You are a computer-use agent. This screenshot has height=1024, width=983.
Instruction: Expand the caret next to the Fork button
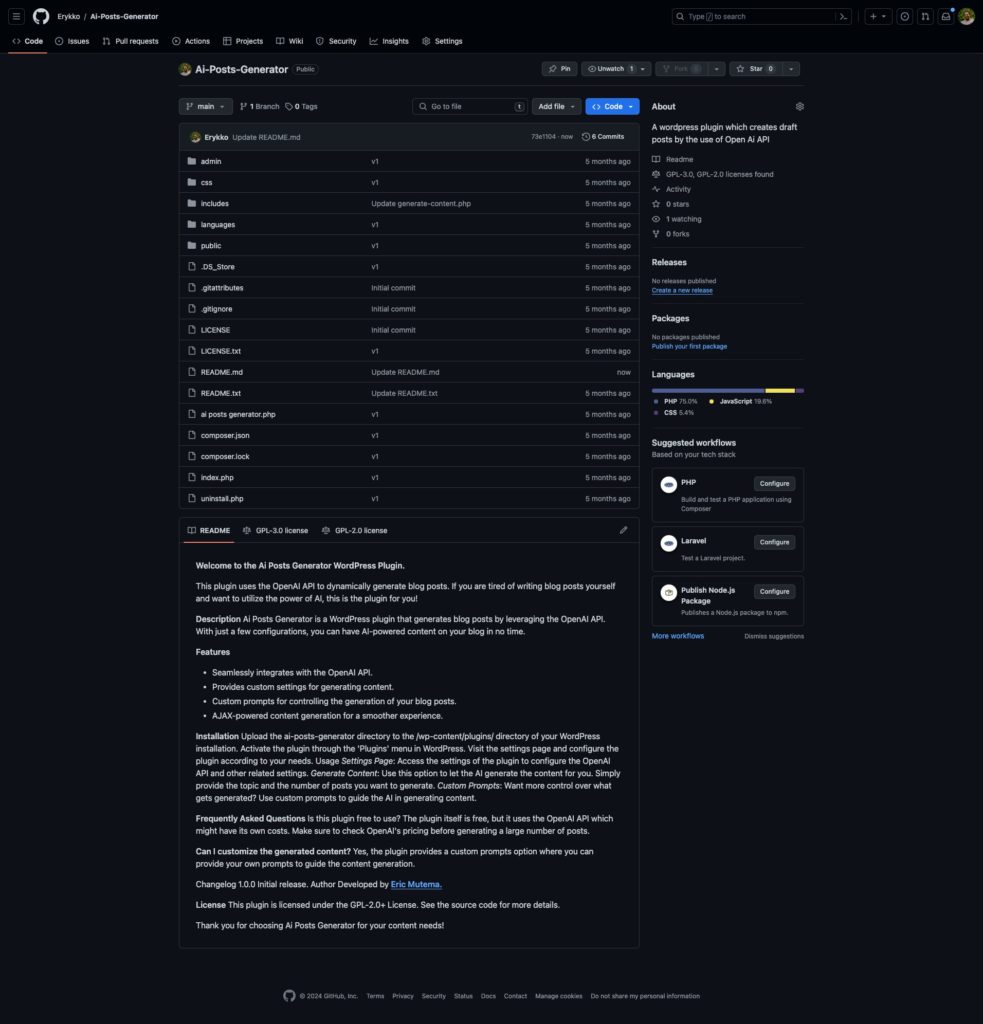click(x=717, y=69)
